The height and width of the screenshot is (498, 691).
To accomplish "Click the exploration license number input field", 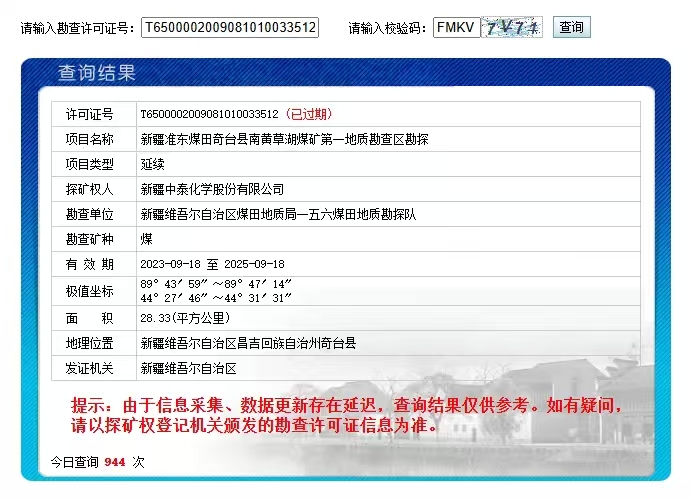I will pos(230,28).
